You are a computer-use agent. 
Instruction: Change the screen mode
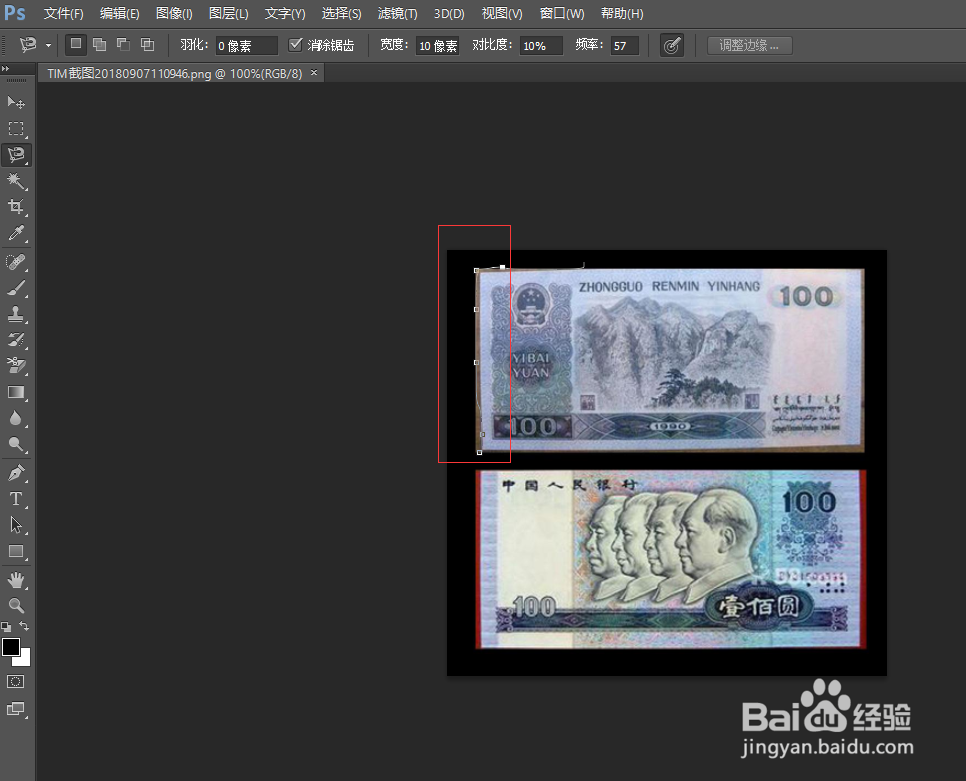15,709
